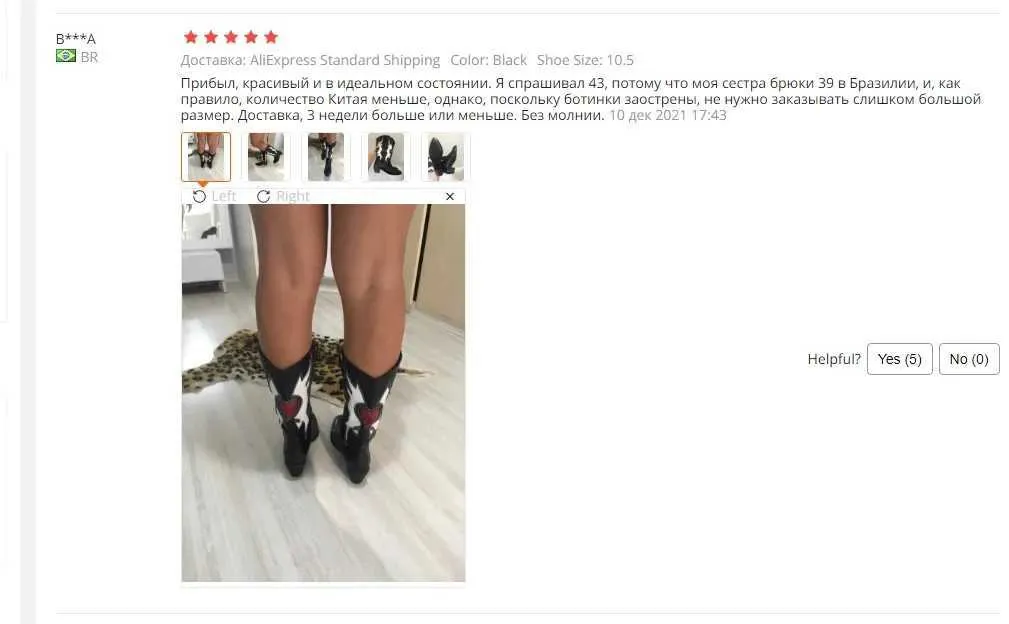Screen dimensions: 1009x624
Task: Click the review date 10 дек 2021
Action: click(668, 115)
